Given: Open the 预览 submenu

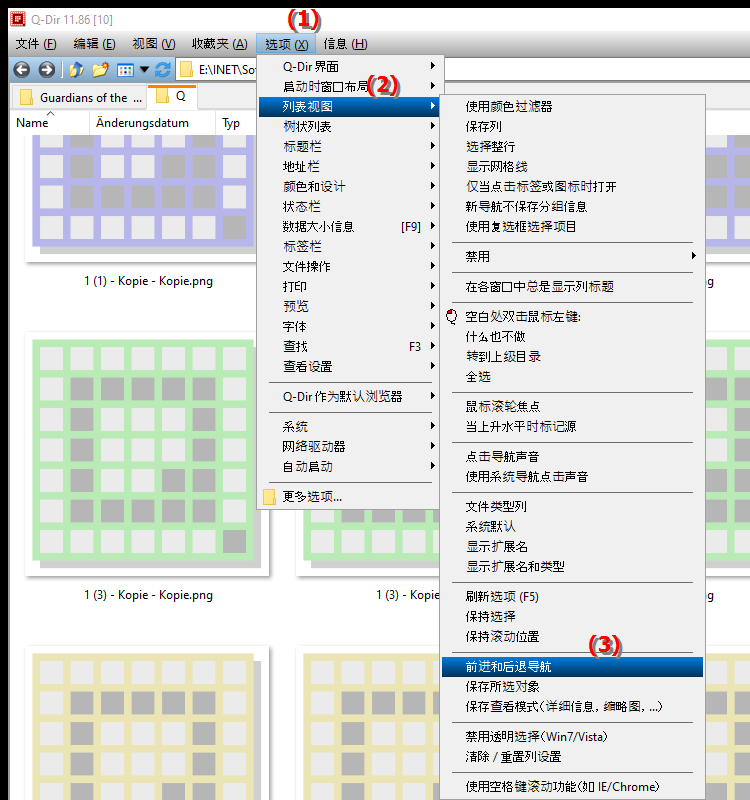Looking at the screenshot, I should click(349, 306).
